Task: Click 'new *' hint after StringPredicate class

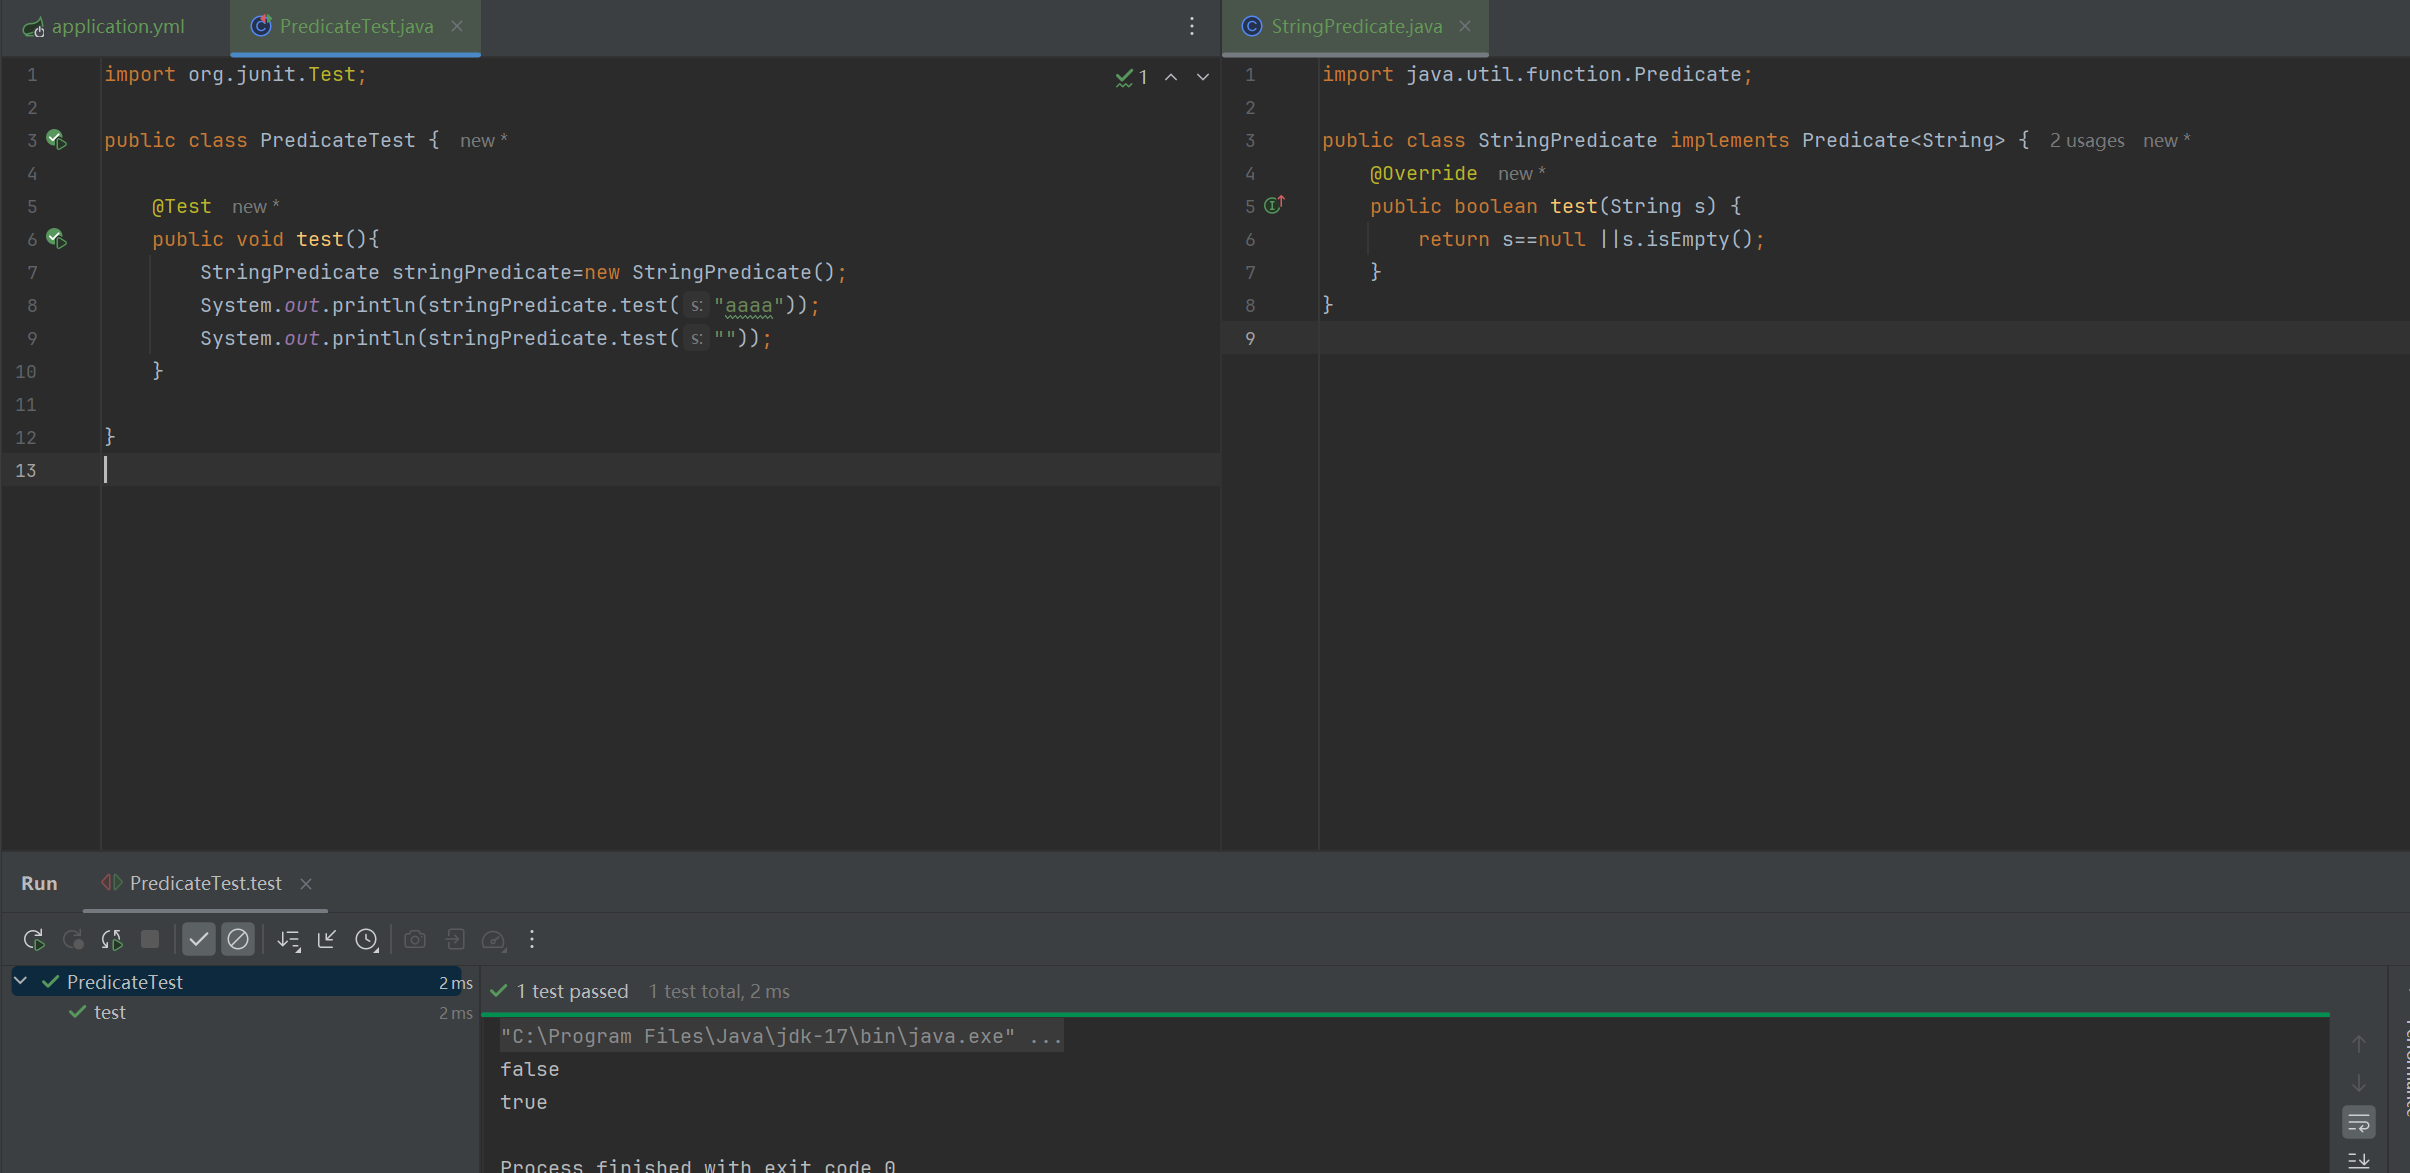Action: (x=2167, y=141)
